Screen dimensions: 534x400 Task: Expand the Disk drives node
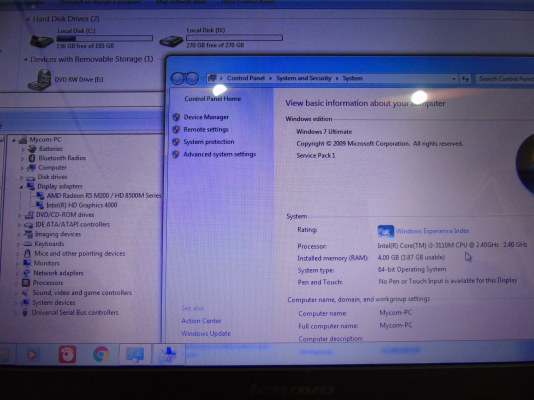point(22,177)
